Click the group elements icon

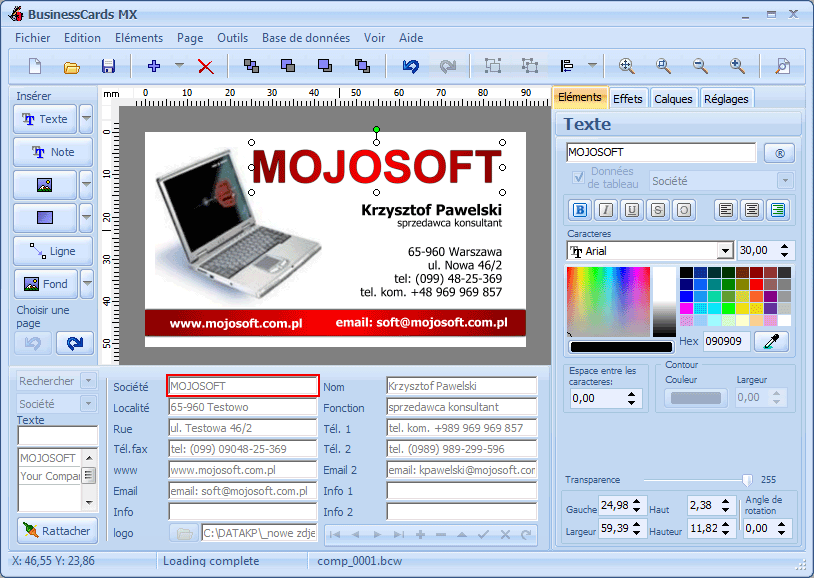[493, 66]
